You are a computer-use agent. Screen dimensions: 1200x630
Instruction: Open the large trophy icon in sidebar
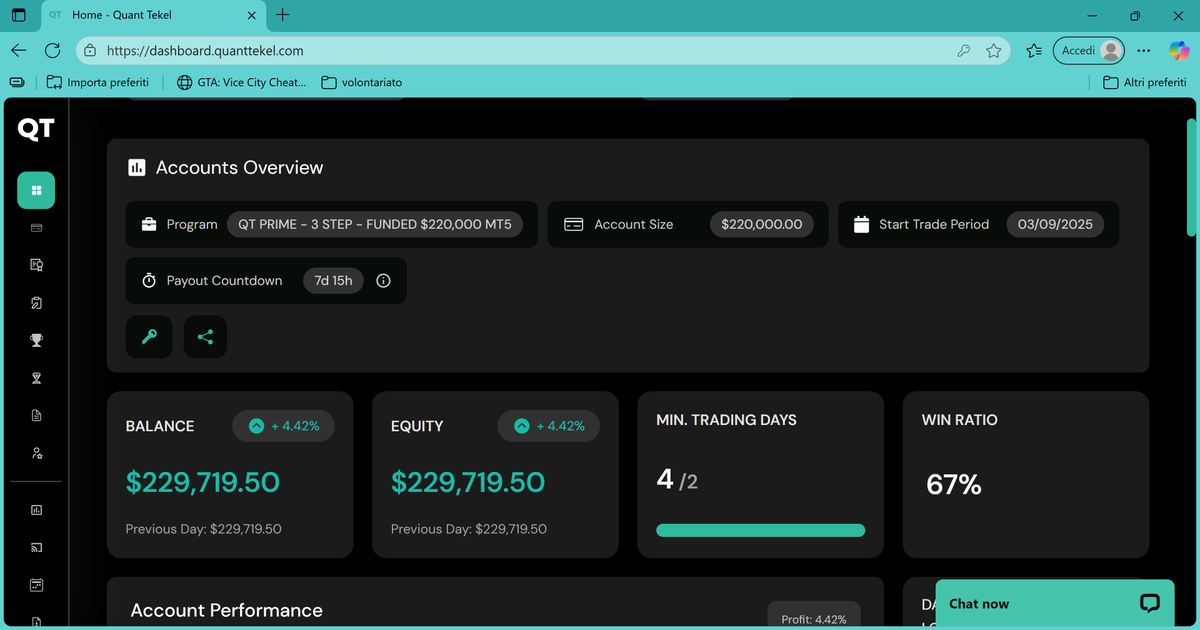[36, 340]
